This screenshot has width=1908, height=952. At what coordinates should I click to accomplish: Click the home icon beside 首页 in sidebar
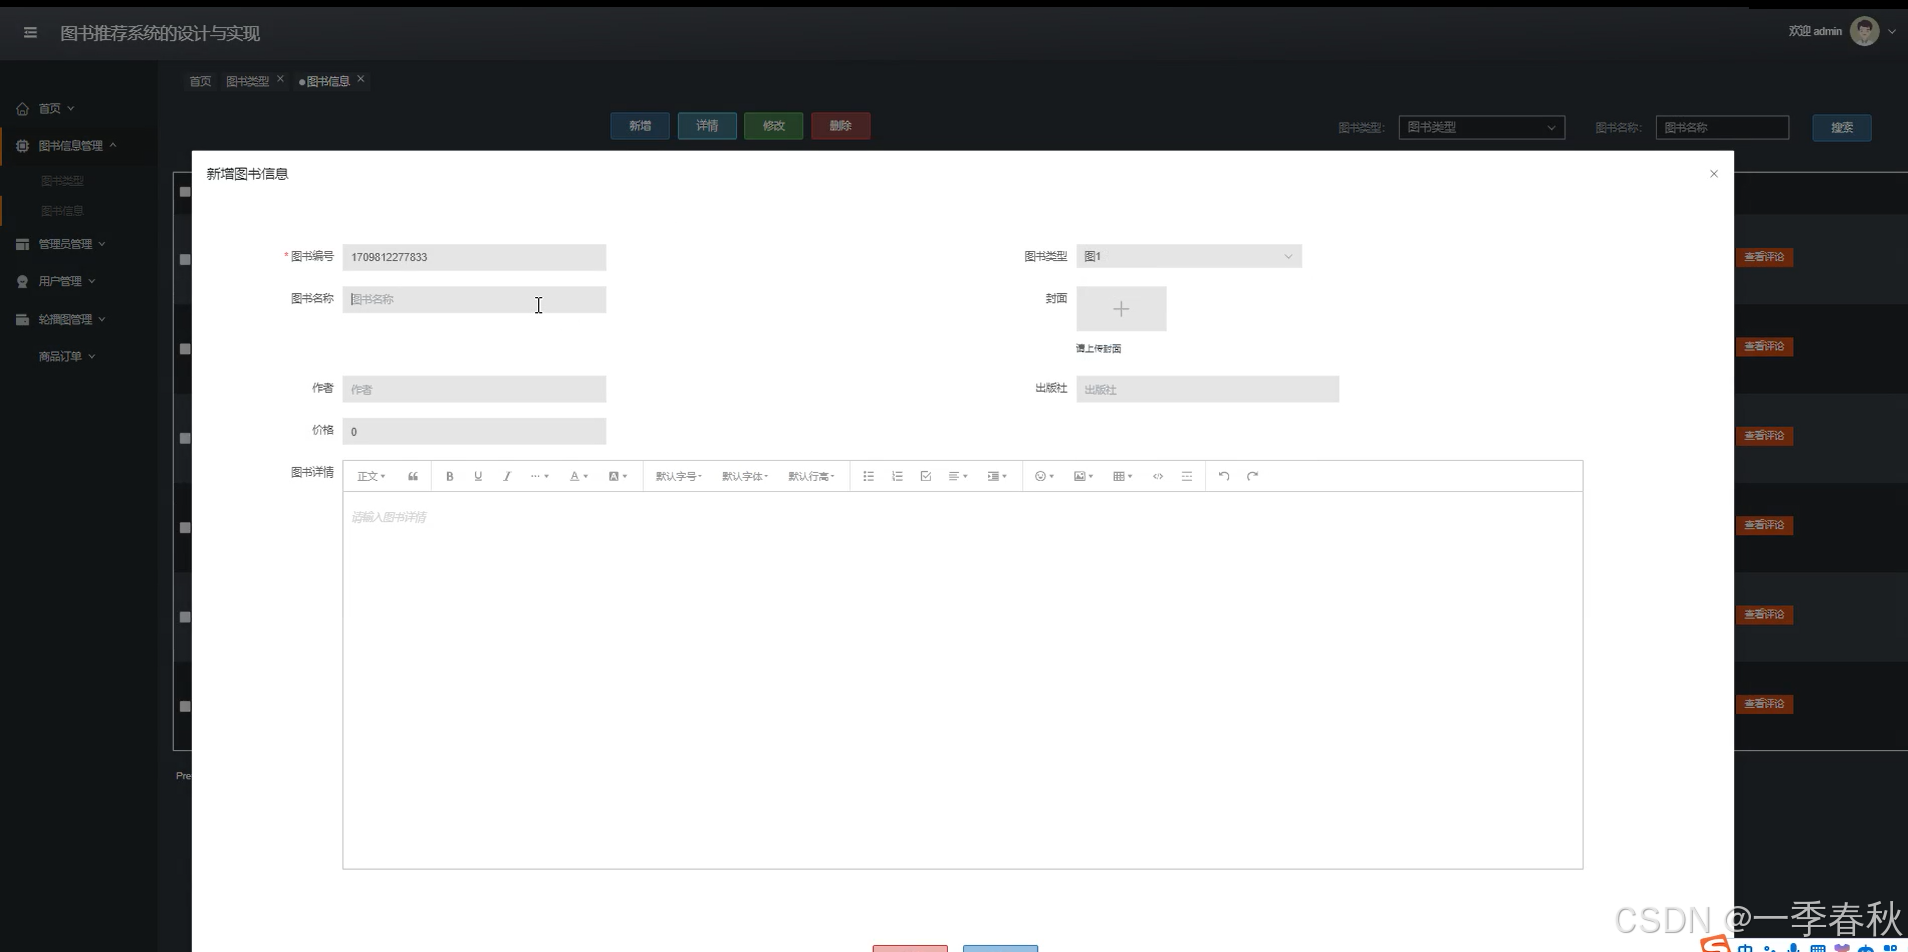(22, 108)
